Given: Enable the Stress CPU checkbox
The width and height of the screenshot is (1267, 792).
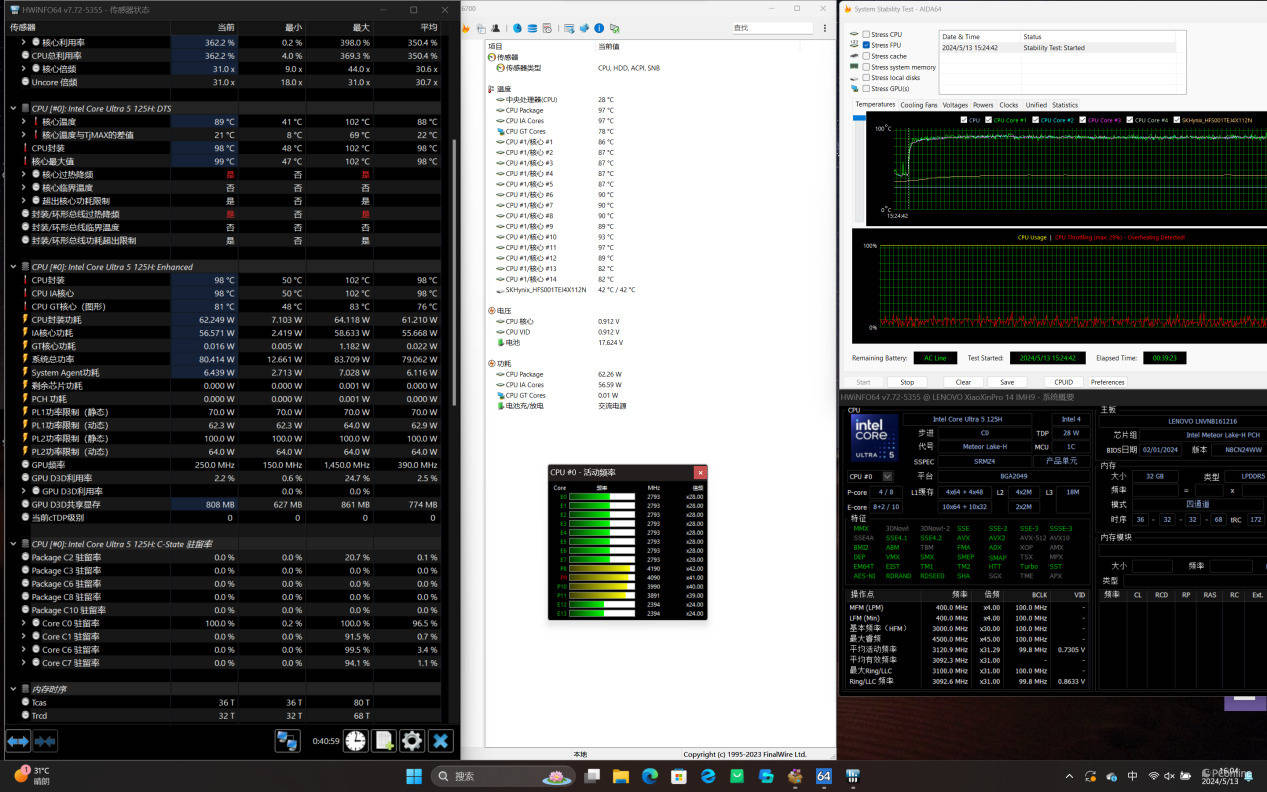Looking at the screenshot, I should (866, 35).
